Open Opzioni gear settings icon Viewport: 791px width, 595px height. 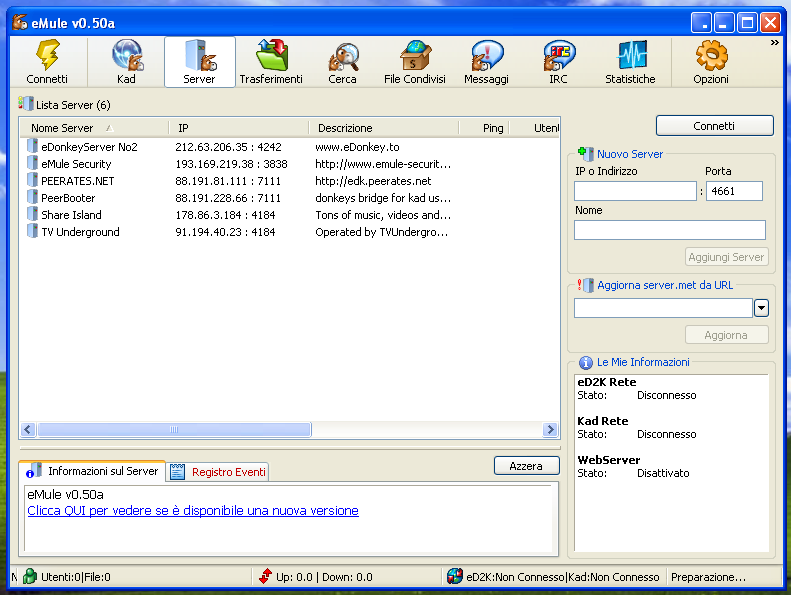(711, 62)
